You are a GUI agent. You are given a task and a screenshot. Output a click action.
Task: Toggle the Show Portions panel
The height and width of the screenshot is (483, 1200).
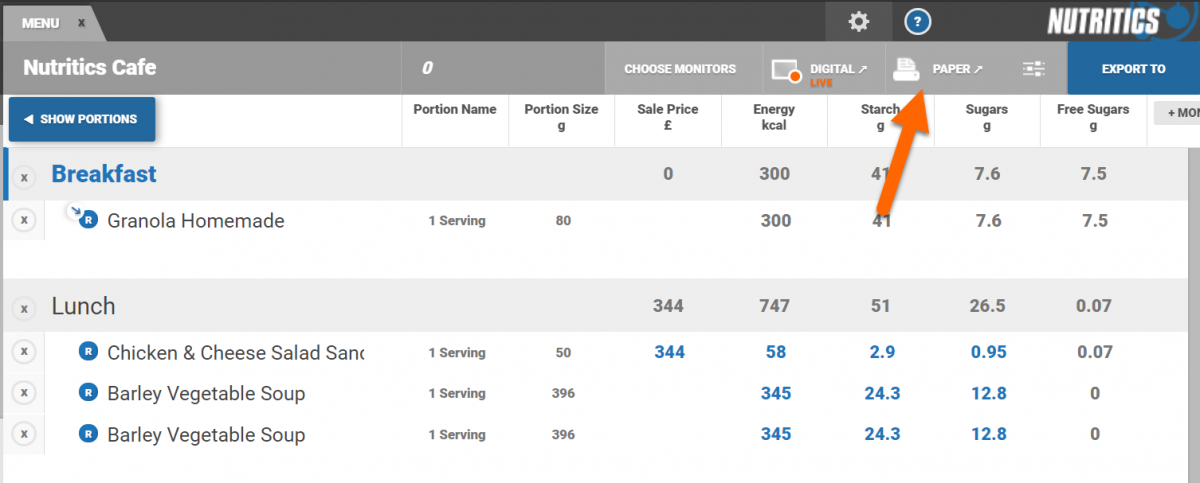point(82,119)
